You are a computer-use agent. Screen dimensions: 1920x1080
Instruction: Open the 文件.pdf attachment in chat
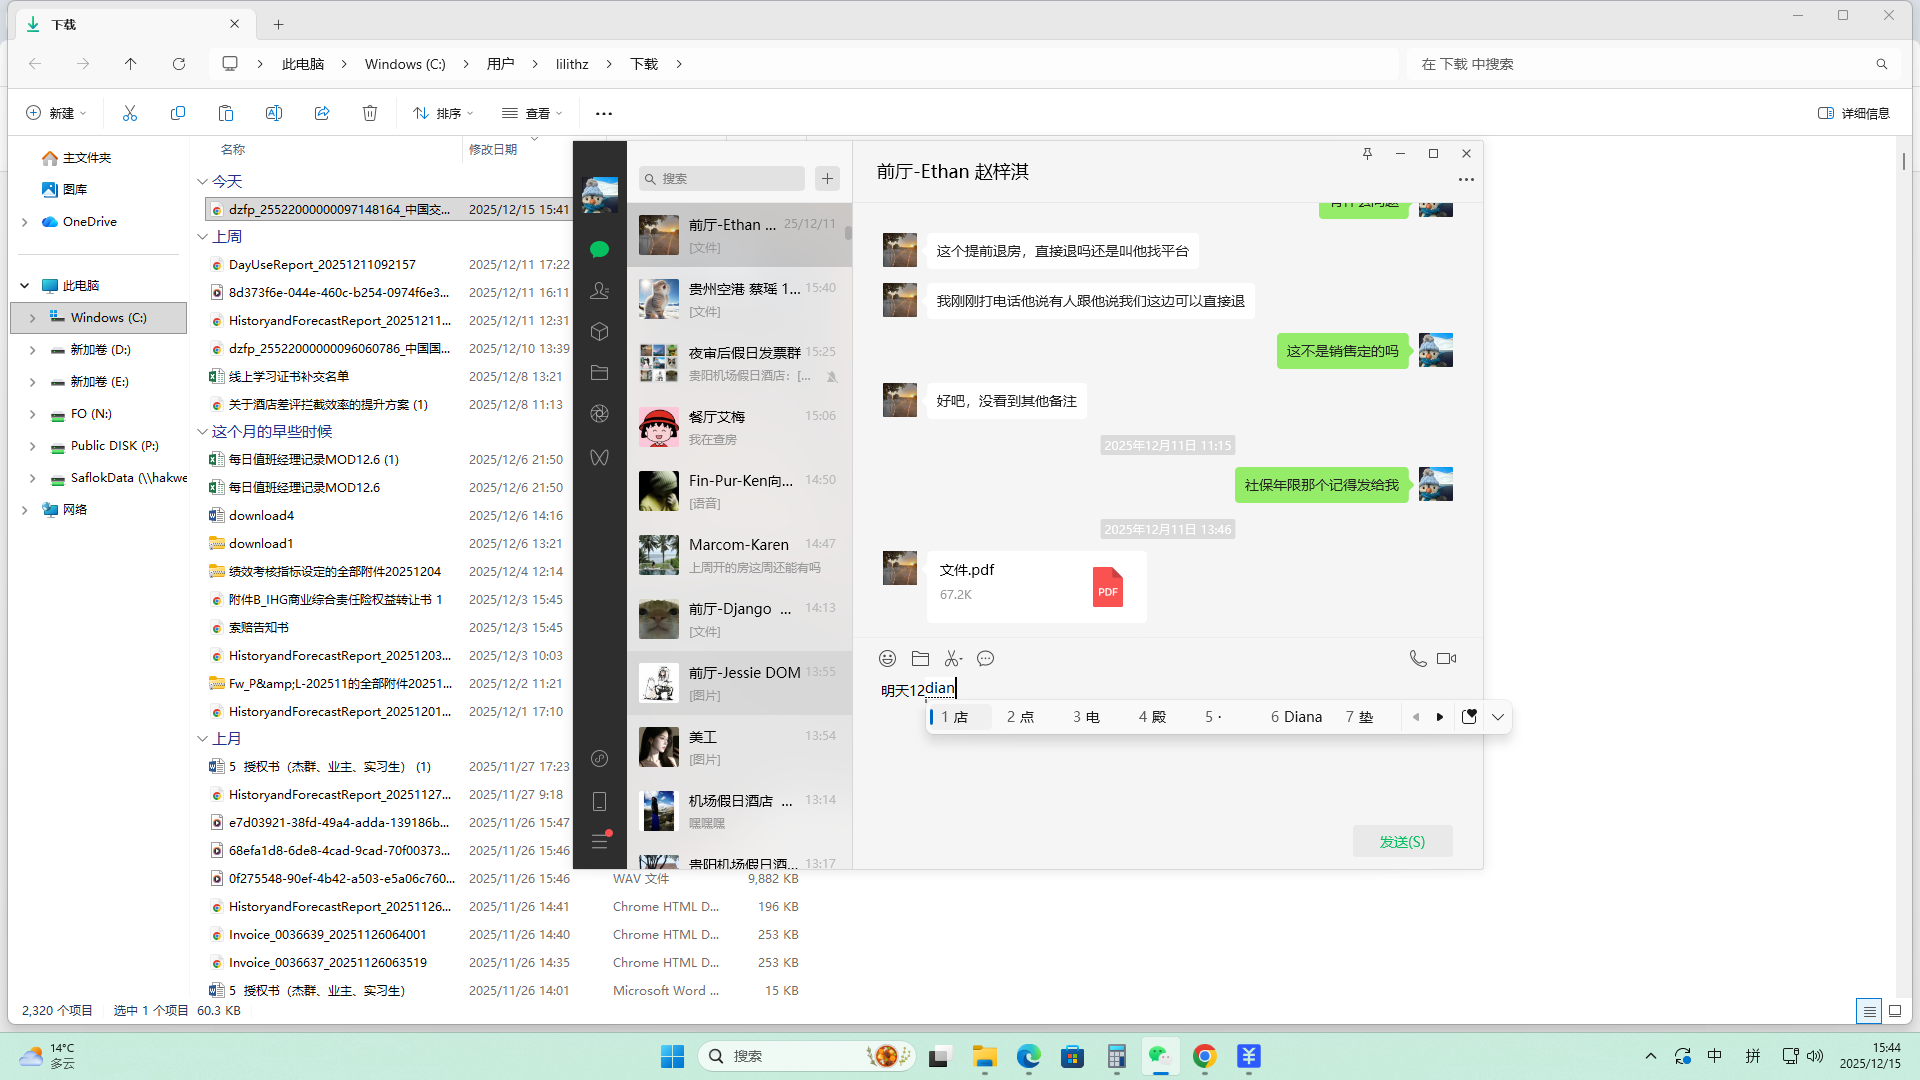point(1036,586)
